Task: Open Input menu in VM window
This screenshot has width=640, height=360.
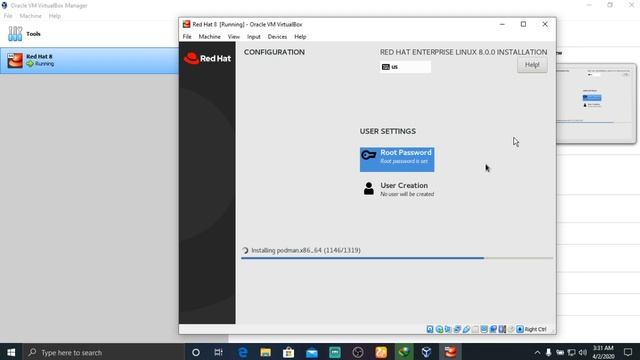Action: (x=253, y=37)
